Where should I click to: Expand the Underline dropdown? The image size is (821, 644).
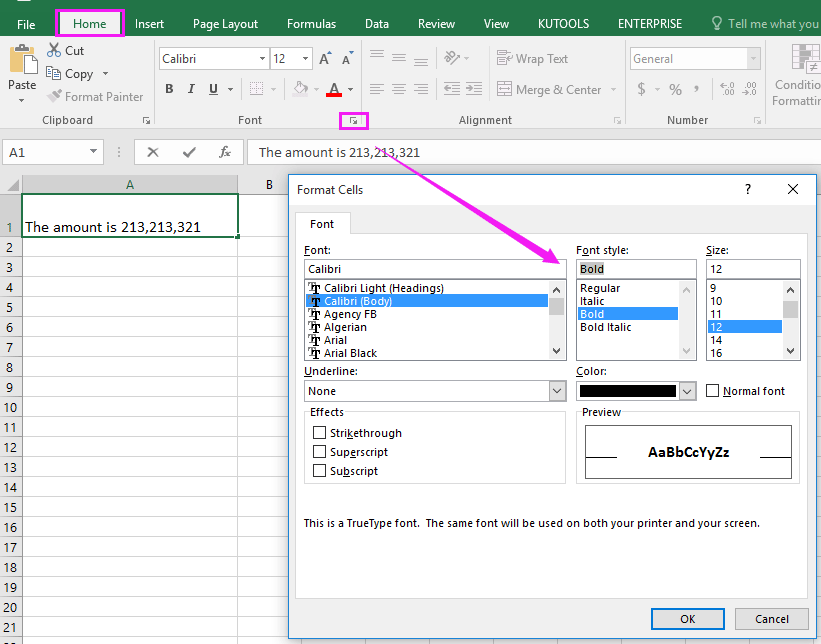click(557, 391)
